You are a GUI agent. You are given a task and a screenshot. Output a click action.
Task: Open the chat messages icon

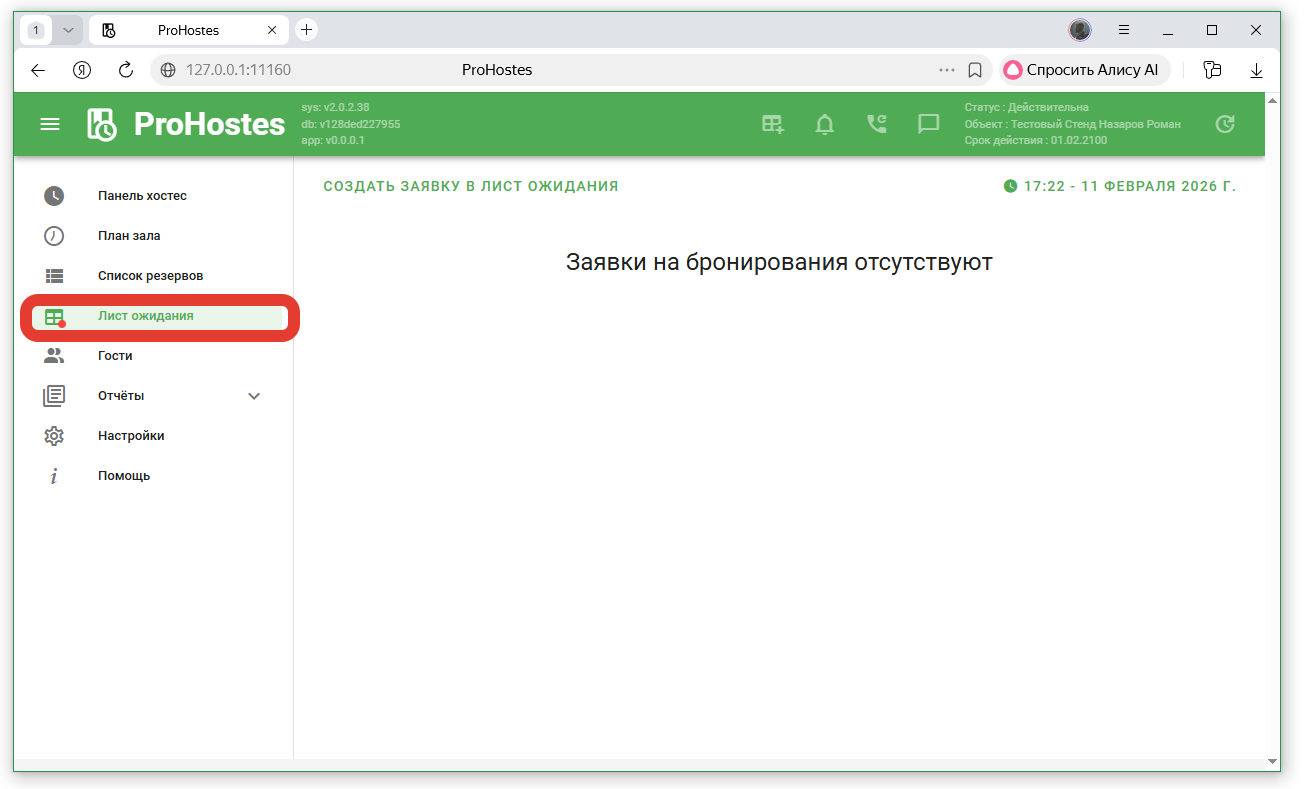click(929, 124)
